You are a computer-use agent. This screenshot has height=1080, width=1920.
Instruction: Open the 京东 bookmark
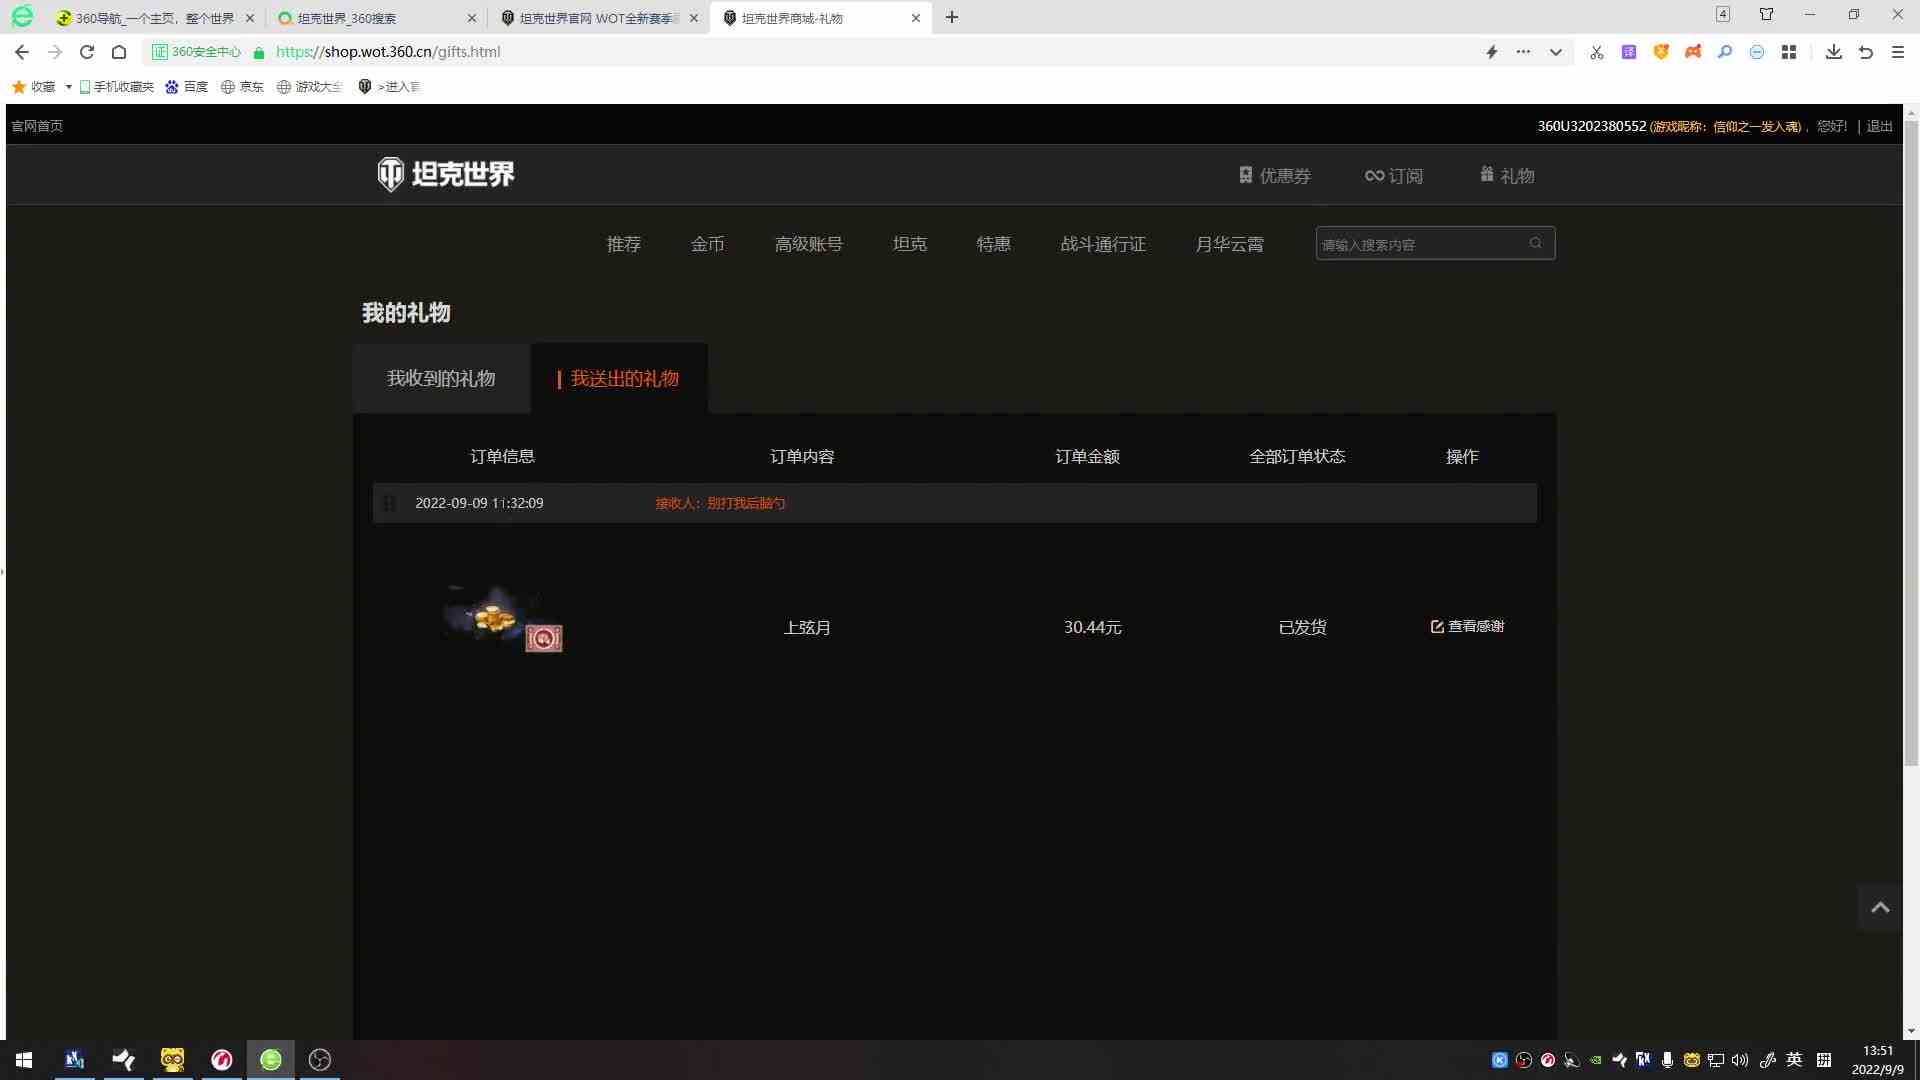click(x=243, y=87)
